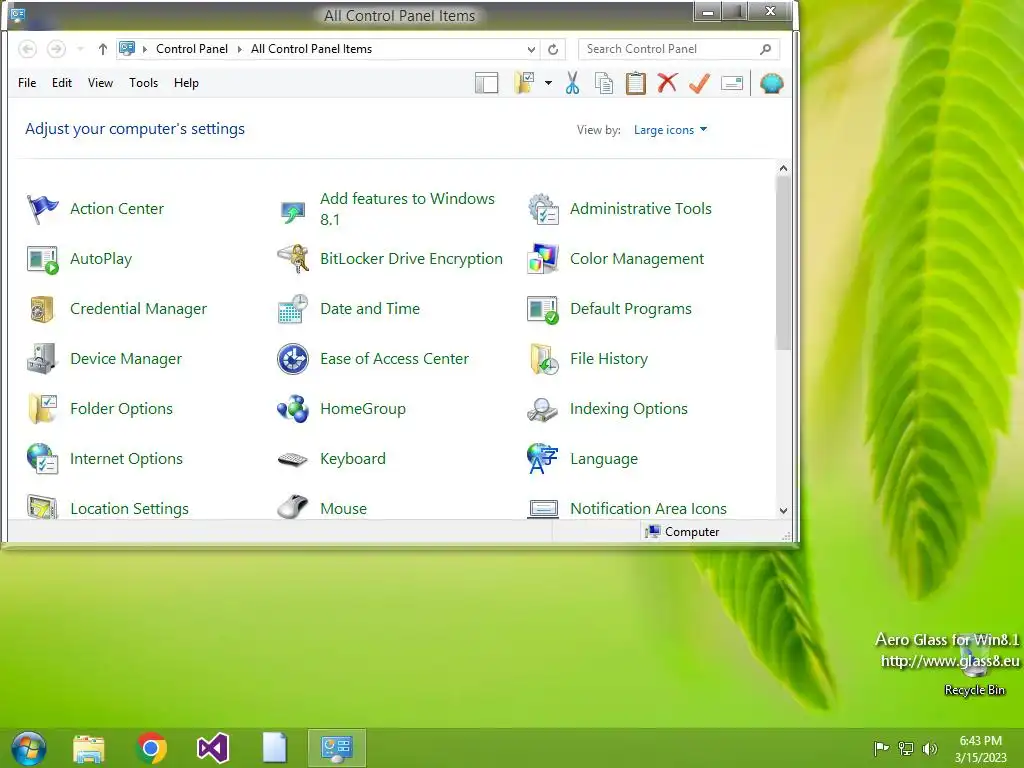Open the Language icon
The height and width of the screenshot is (768, 1024).
point(543,459)
